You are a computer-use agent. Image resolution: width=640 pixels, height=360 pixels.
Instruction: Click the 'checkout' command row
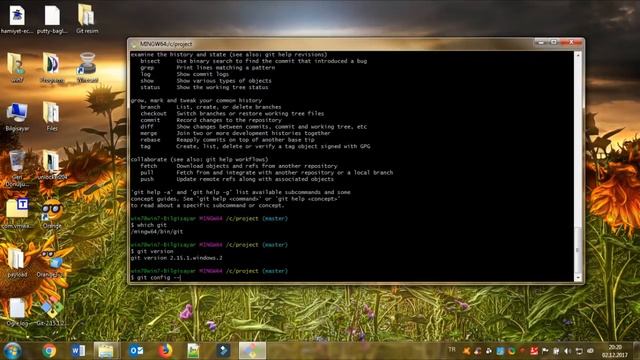click(x=232, y=113)
